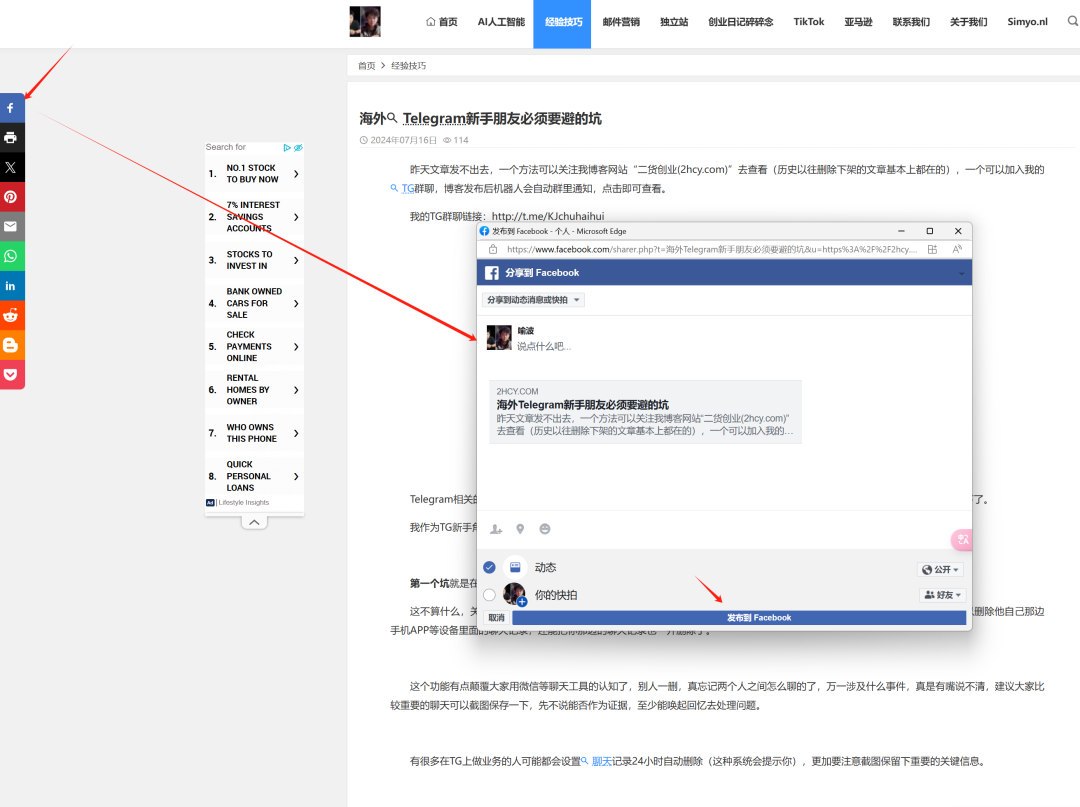Open the TikTok nav item

[x=809, y=22]
